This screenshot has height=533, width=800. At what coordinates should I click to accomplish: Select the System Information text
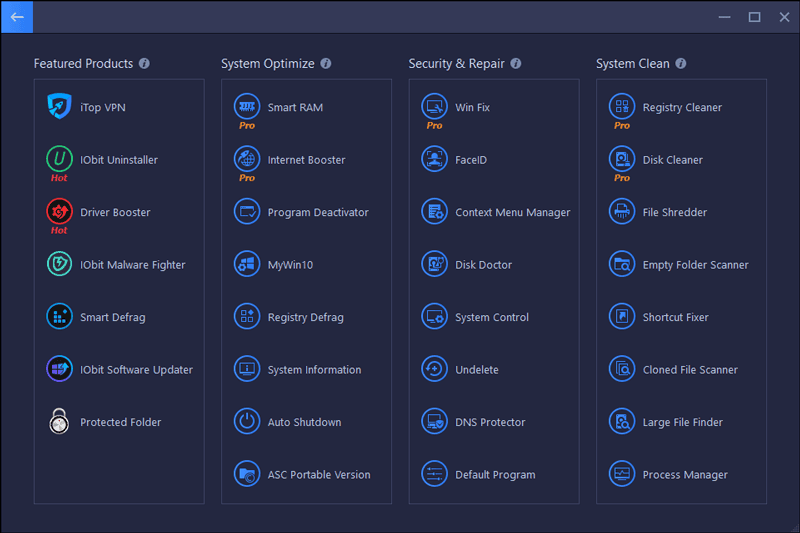[314, 370]
